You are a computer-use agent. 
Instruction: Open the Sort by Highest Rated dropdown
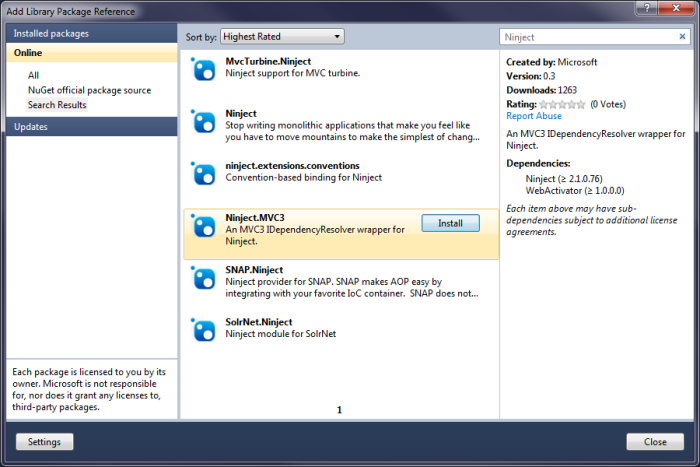point(282,37)
